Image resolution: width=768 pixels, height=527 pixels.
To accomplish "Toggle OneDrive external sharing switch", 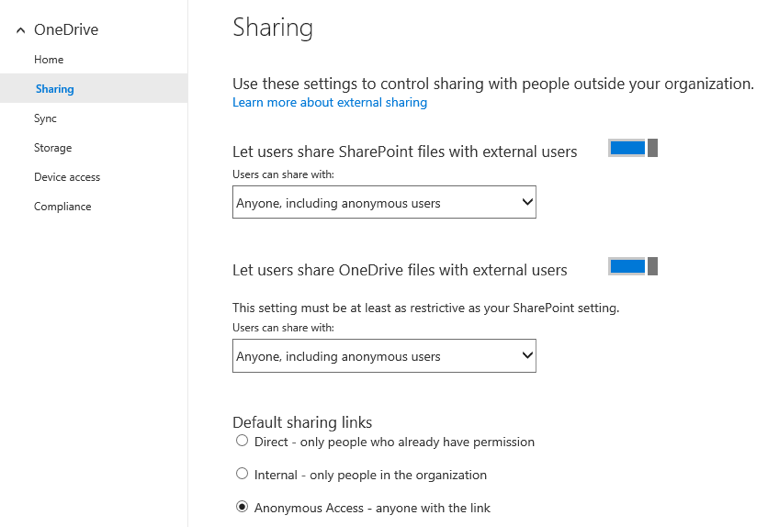I will (633, 266).
